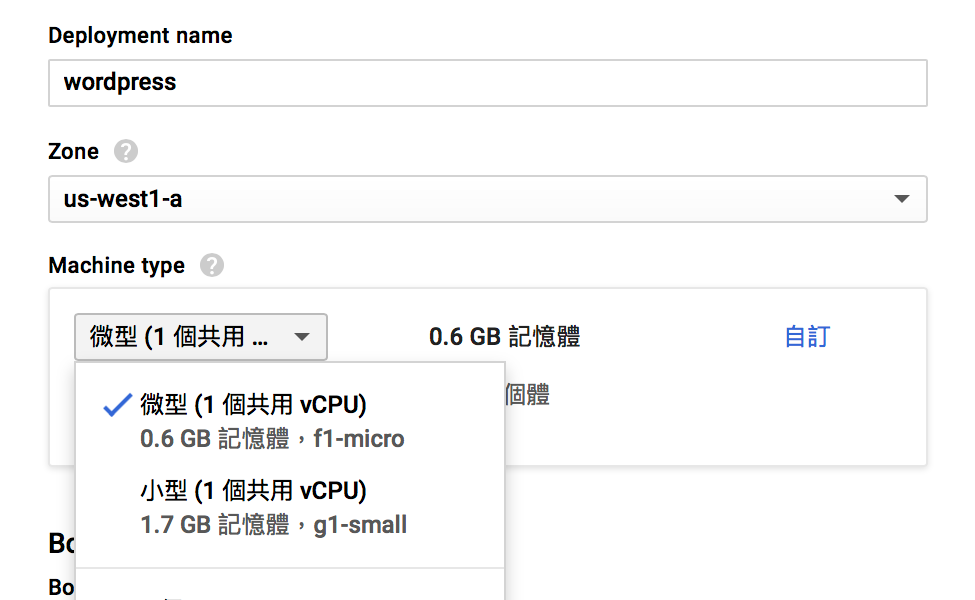Select the 微型 (1 個共用 vCPU) option

(254, 405)
